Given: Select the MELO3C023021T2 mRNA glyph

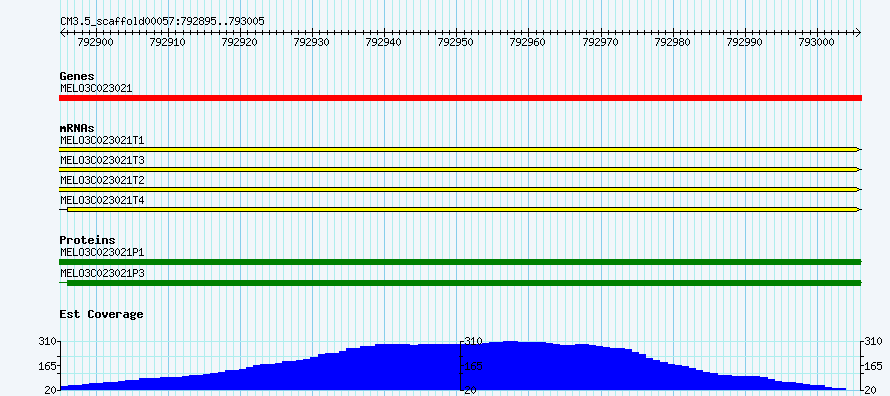Looking at the screenshot, I should (x=460, y=189).
